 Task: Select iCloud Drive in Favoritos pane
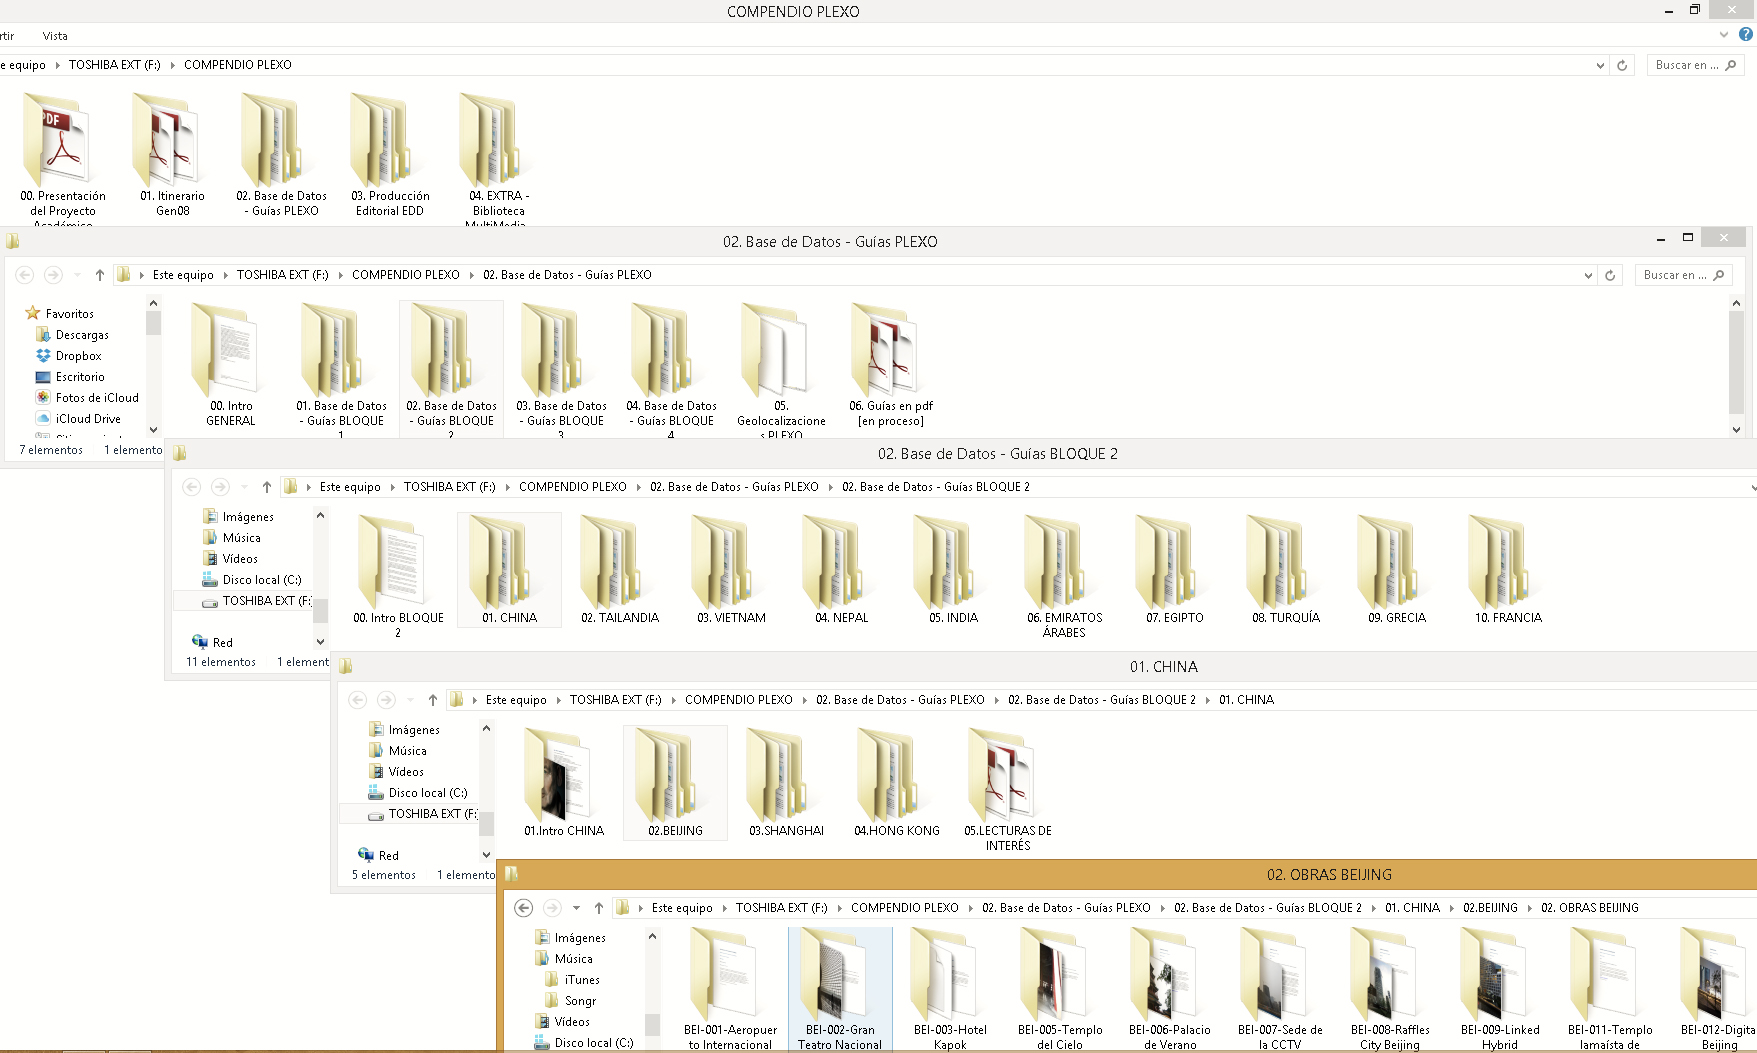click(x=88, y=419)
